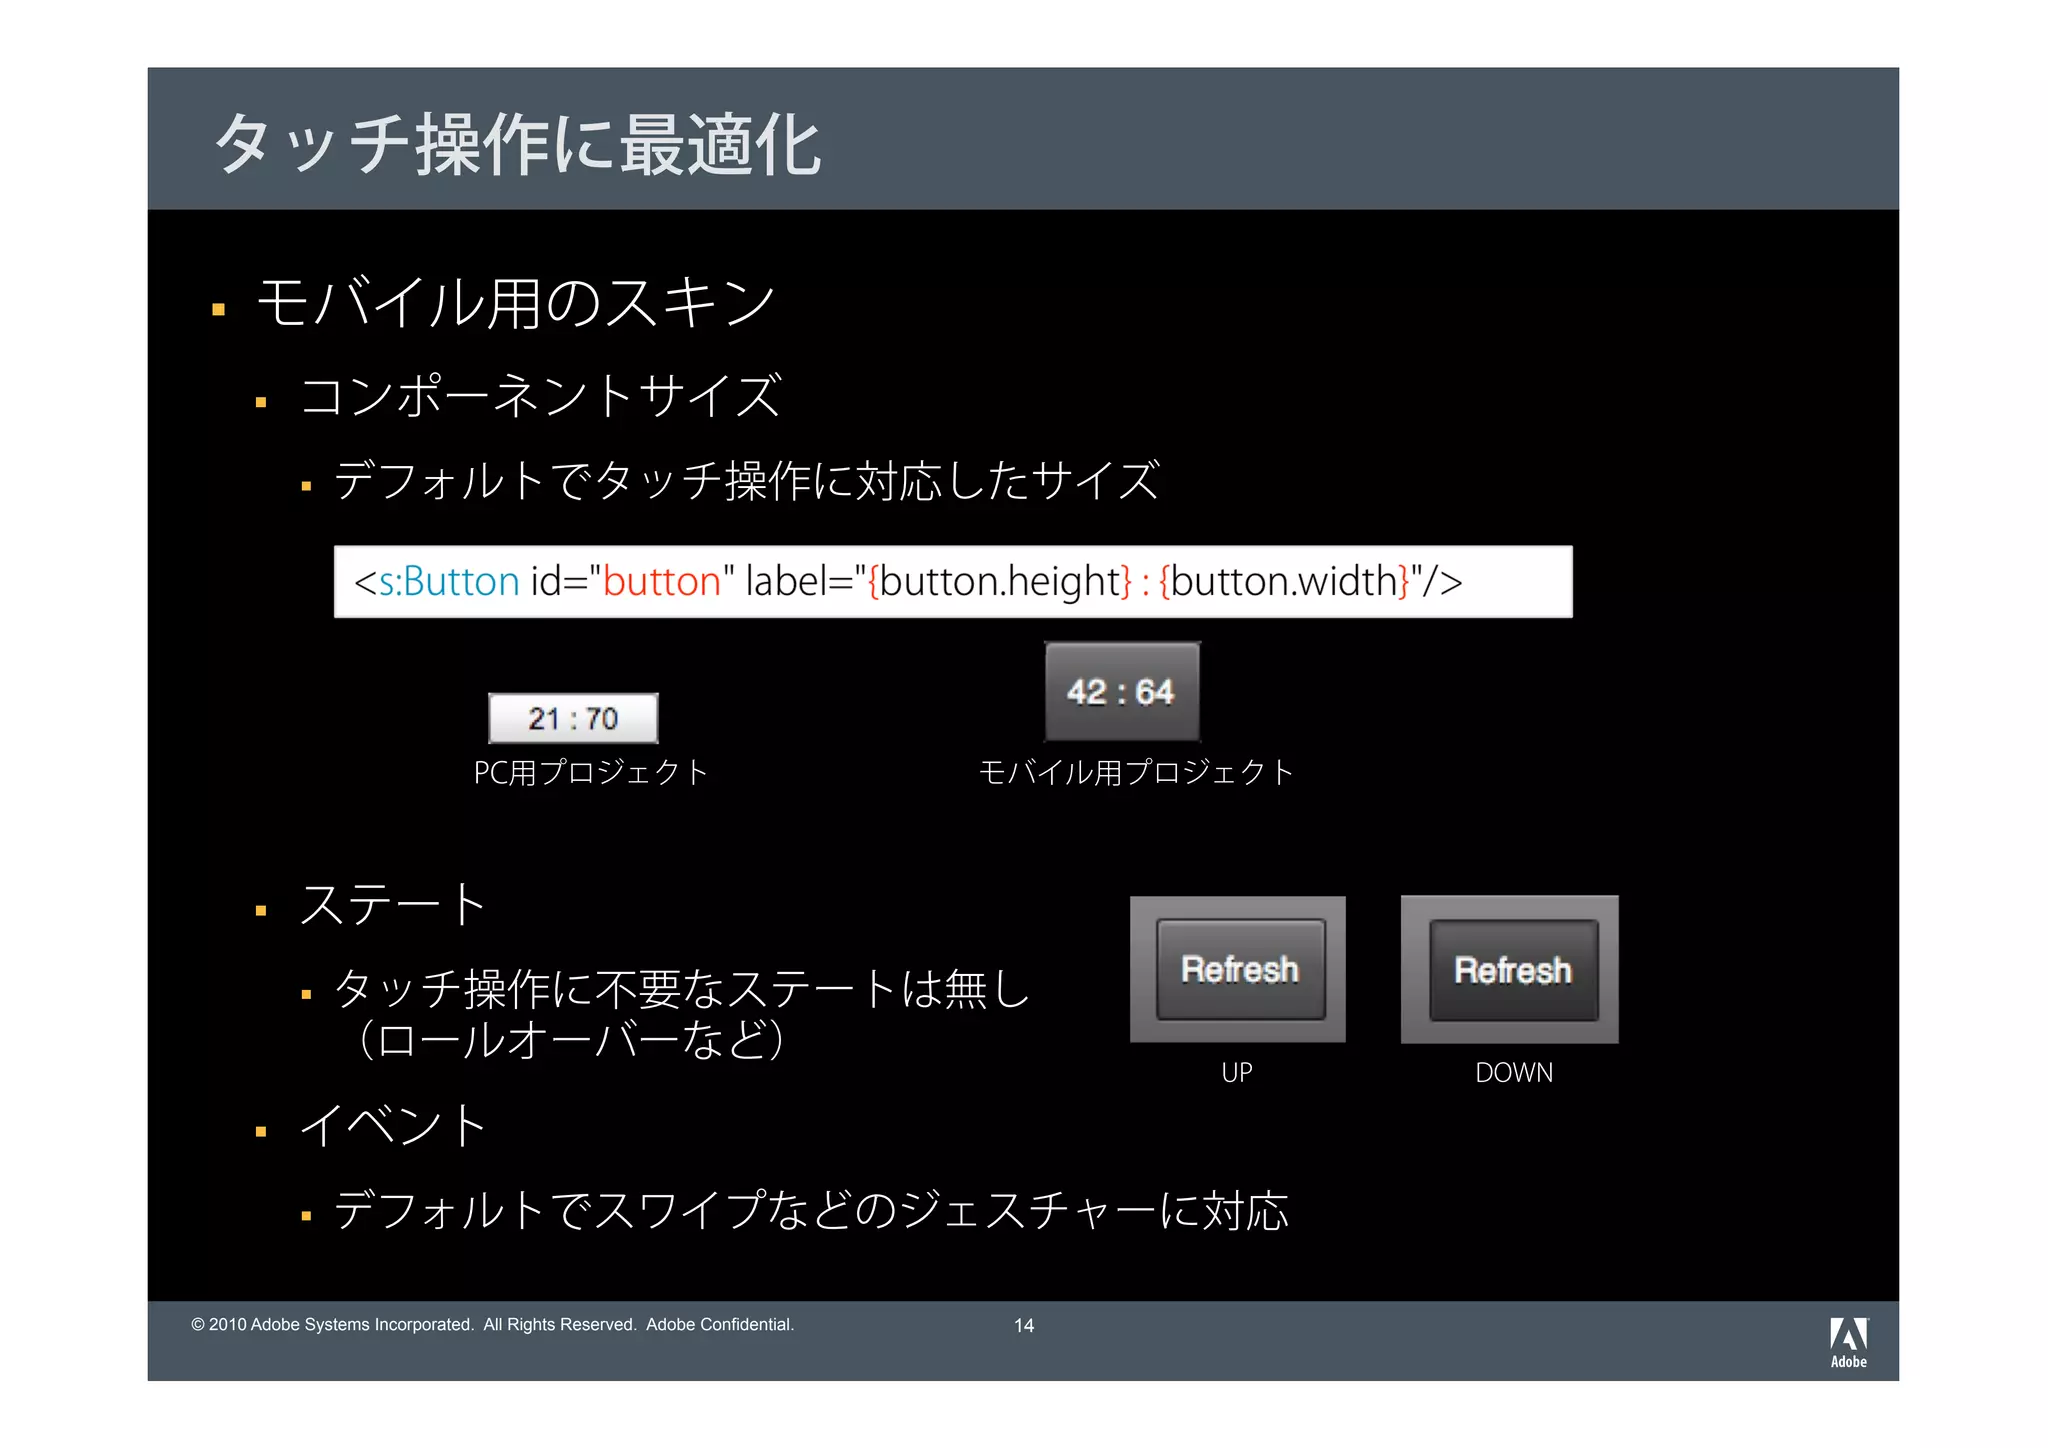Click the ロールオーバーなど parenthetical text

pos(570,1040)
